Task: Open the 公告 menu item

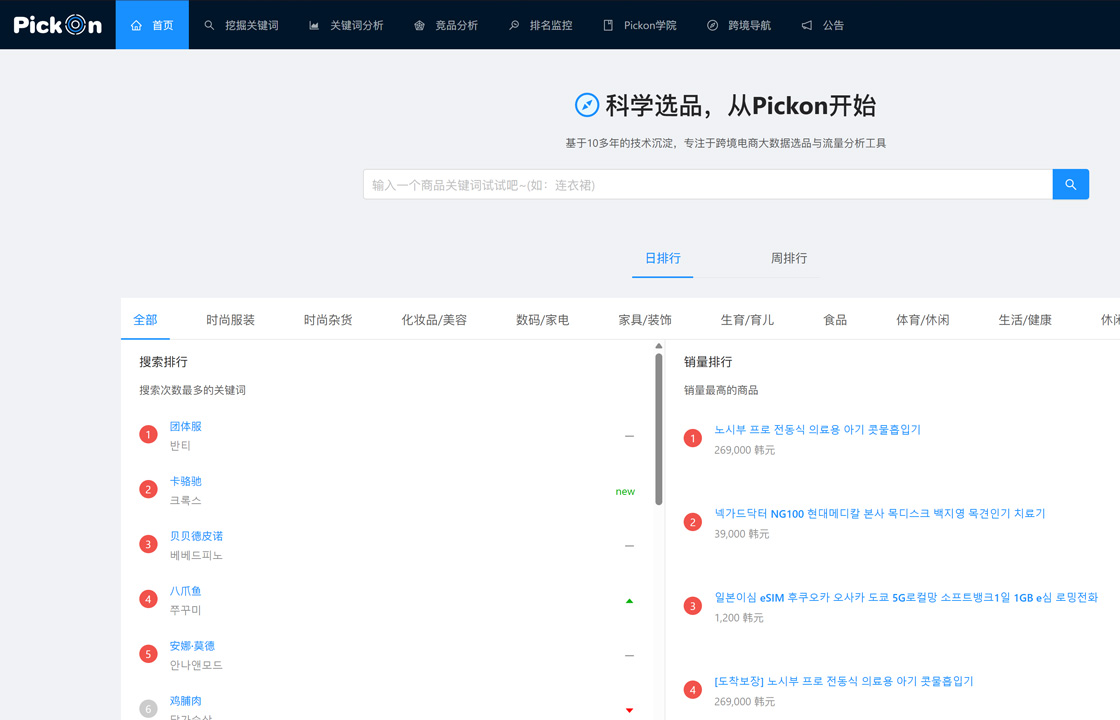Action: pyautogui.click(x=823, y=25)
